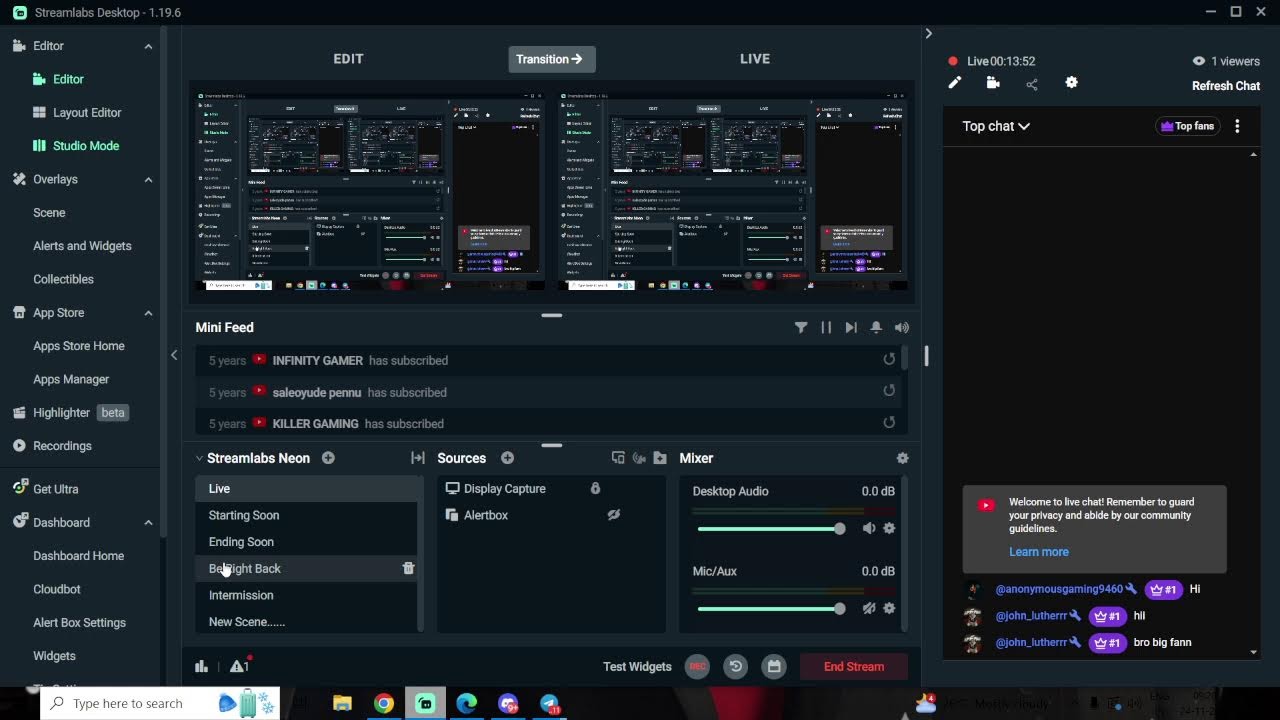The width and height of the screenshot is (1280, 720).
Task: Toggle Studio Mode in the sidebar
Action: click(x=86, y=145)
